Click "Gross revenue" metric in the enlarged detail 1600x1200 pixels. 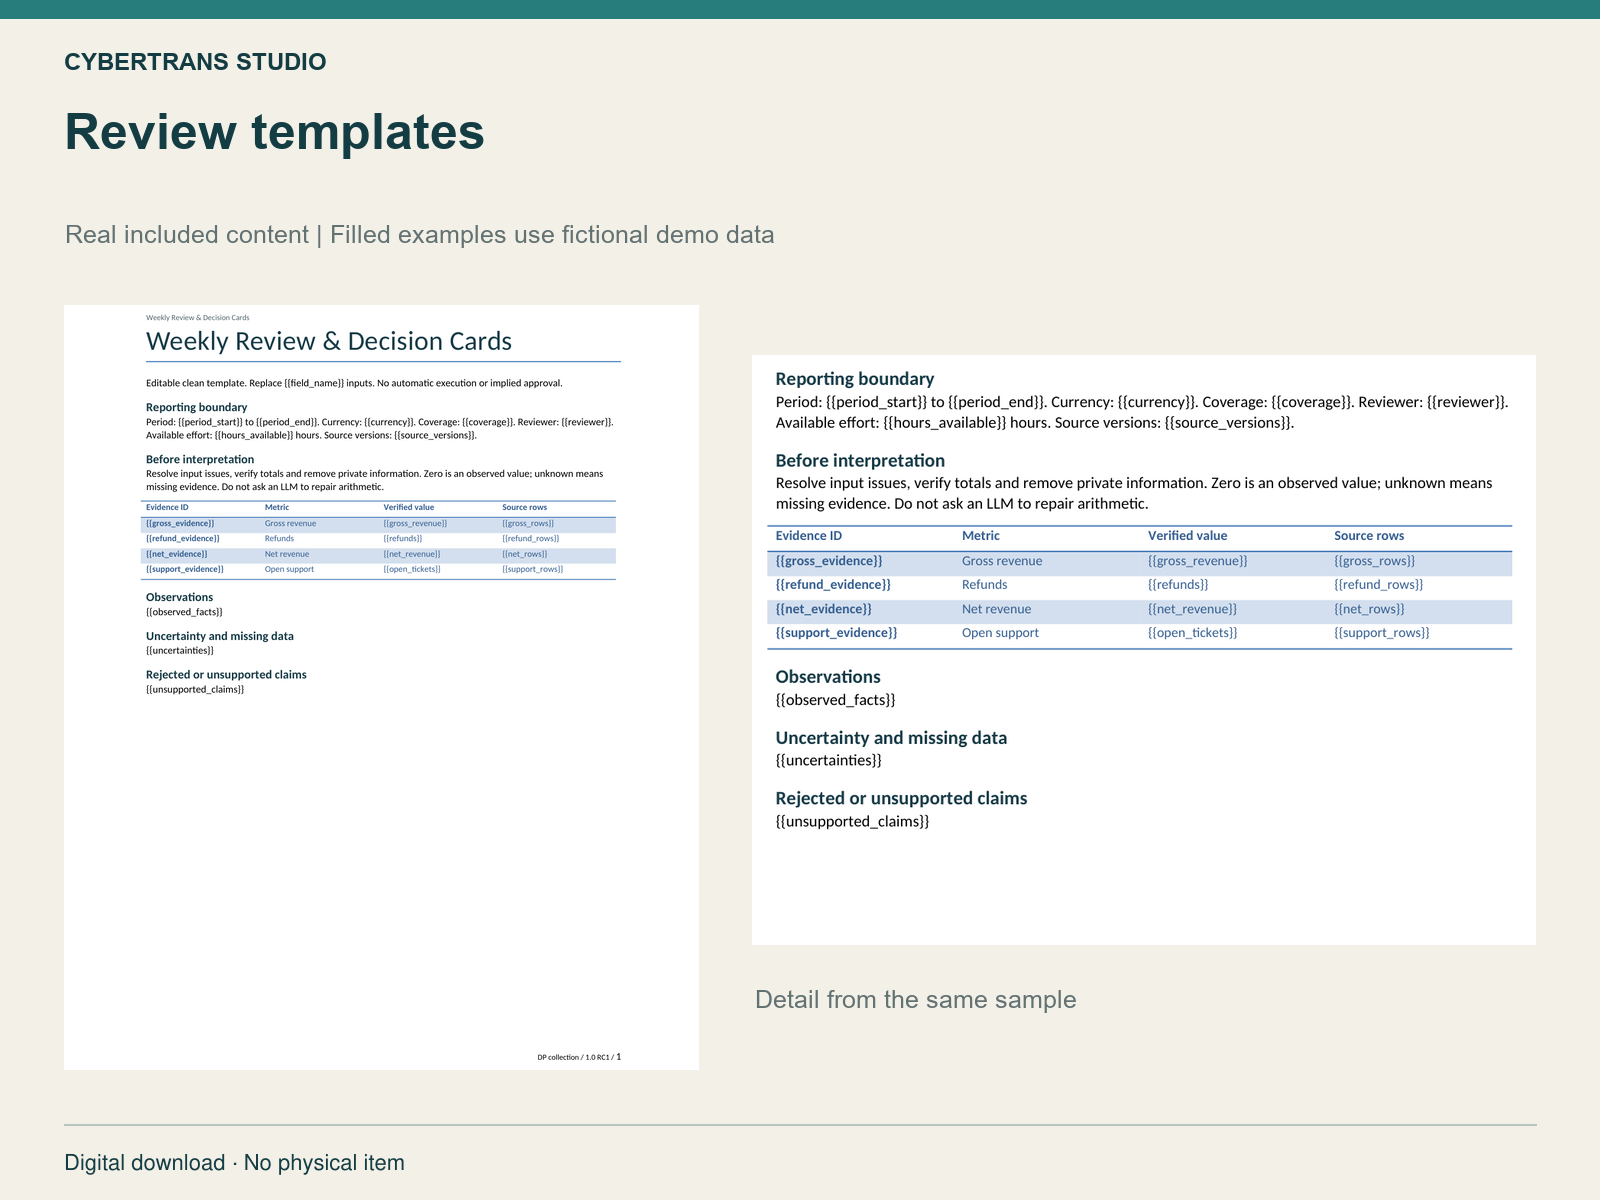pos(1002,561)
